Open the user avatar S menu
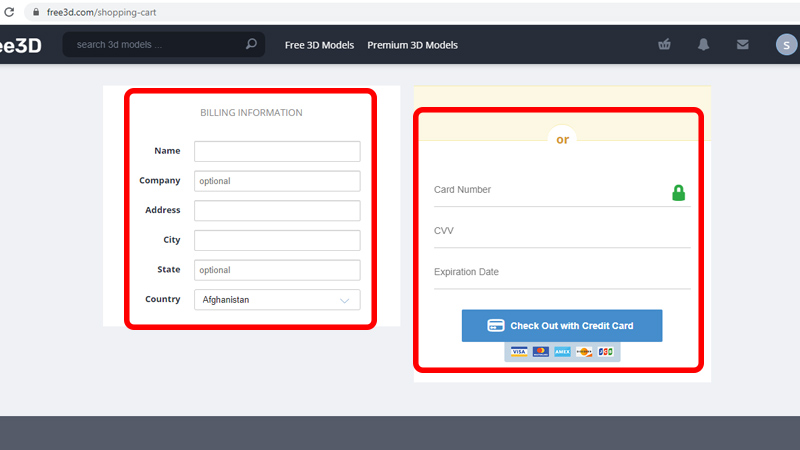This screenshot has width=800, height=450. pos(786,45)
